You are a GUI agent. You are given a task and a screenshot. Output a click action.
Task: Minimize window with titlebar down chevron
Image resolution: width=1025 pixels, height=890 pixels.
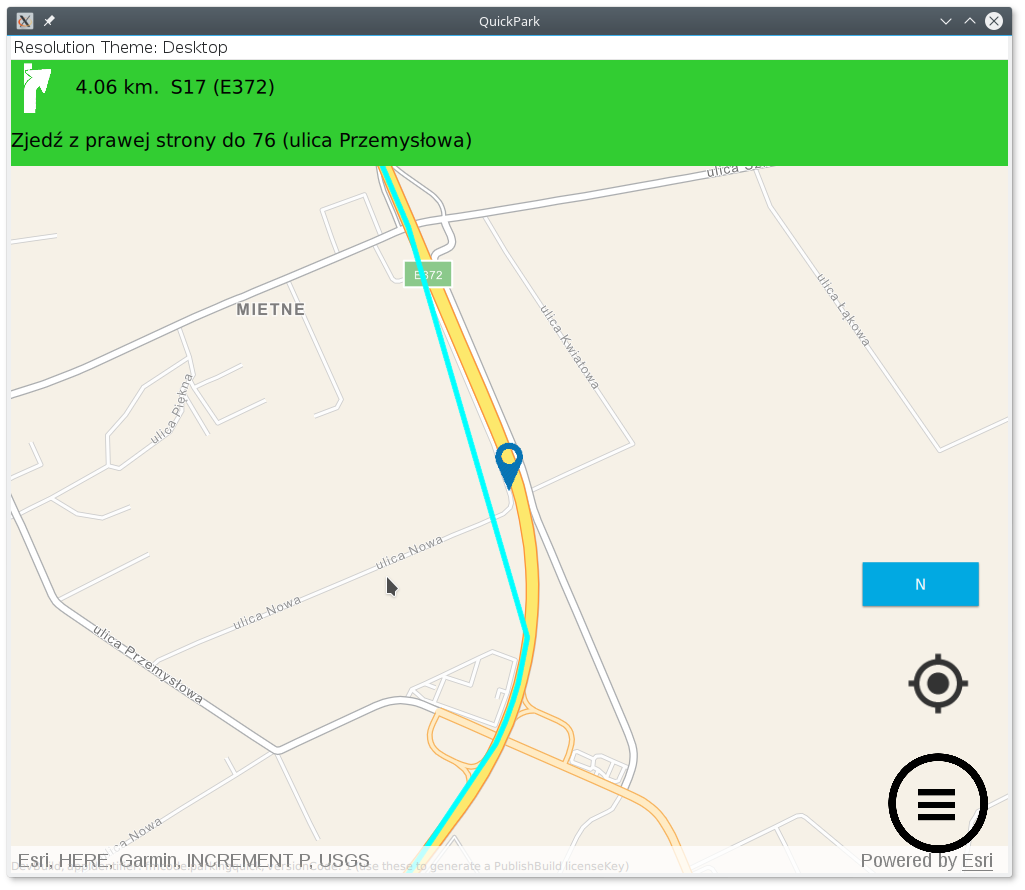click(945, 21)
